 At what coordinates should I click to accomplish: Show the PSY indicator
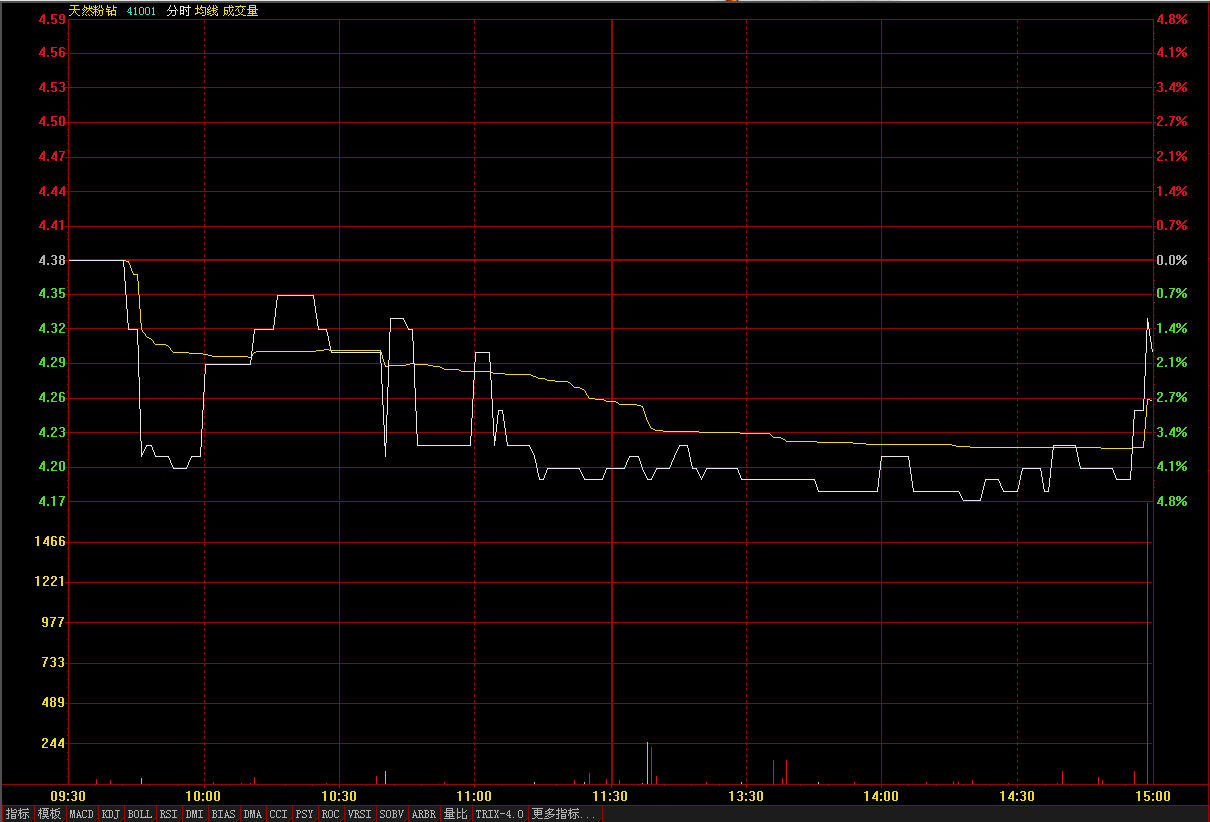click(x=305, y=814)
